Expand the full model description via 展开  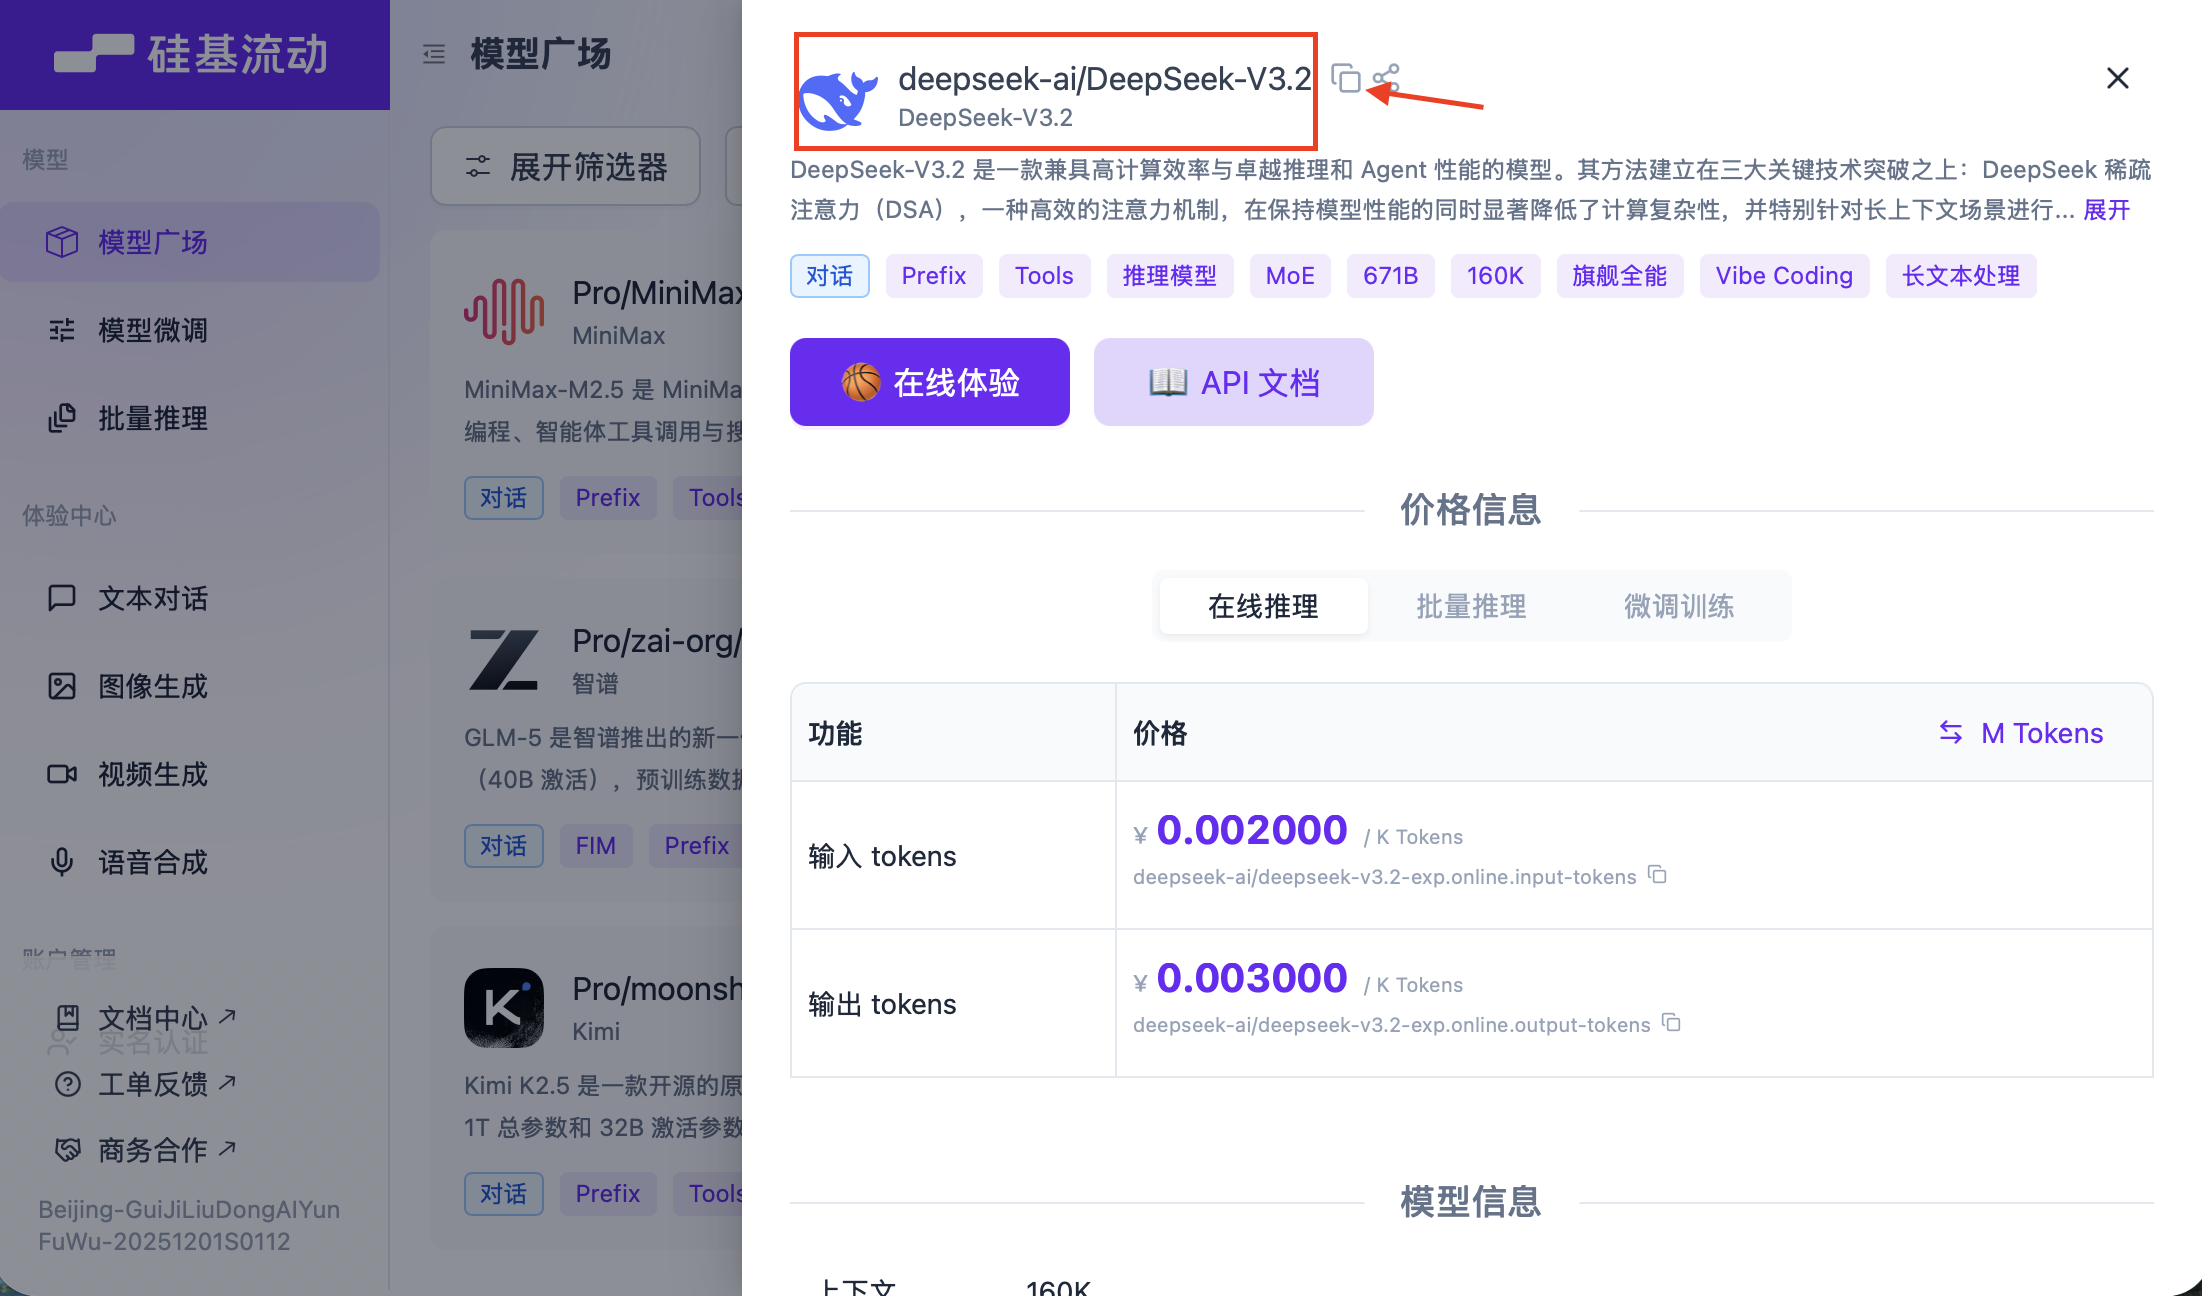tap(2106, 210)
